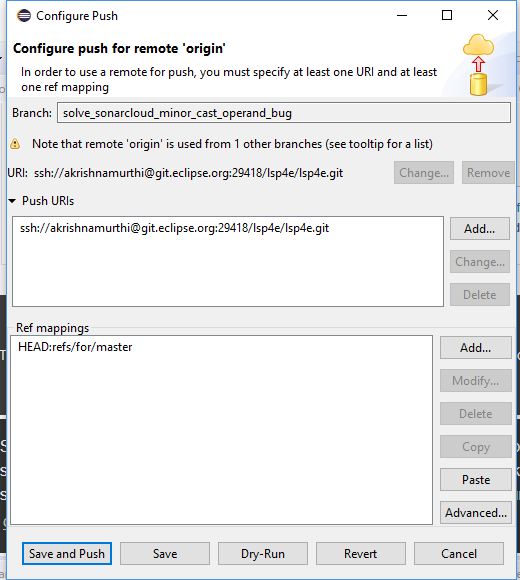
Task: Cancel the Configure Push dialog
Action: click(x=459, y=554)
